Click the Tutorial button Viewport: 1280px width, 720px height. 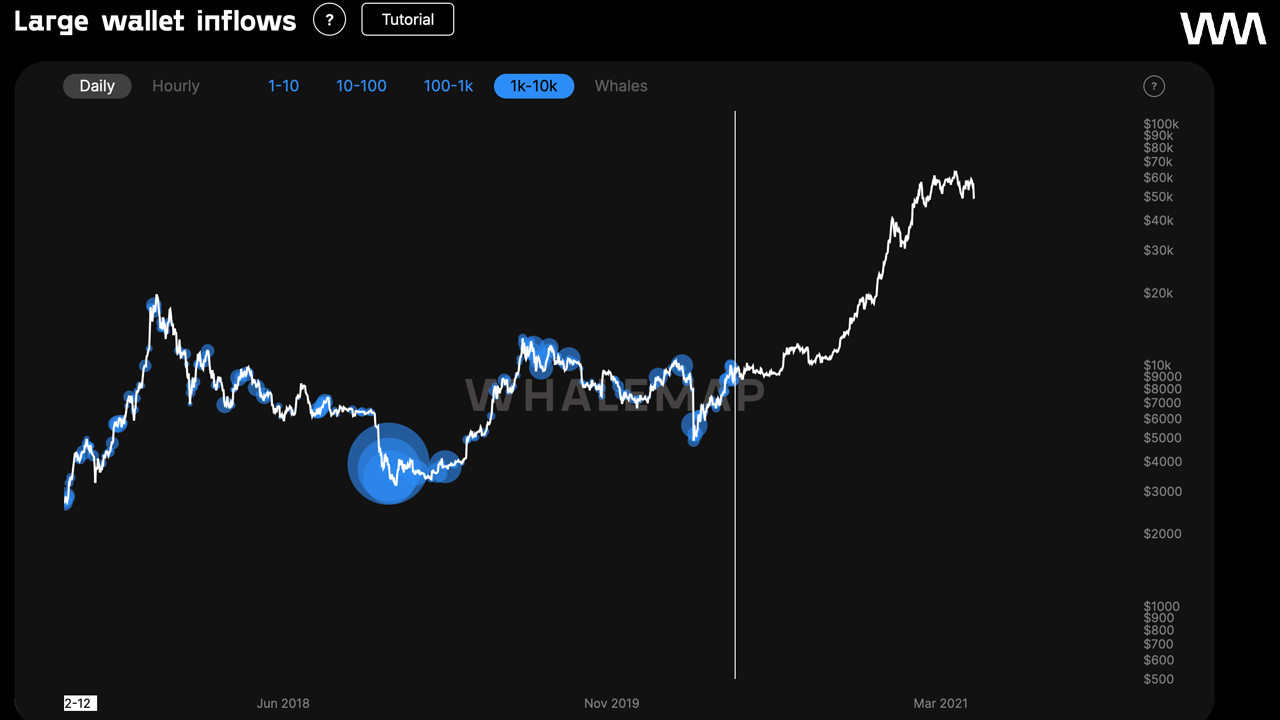(x=408, y=19)
